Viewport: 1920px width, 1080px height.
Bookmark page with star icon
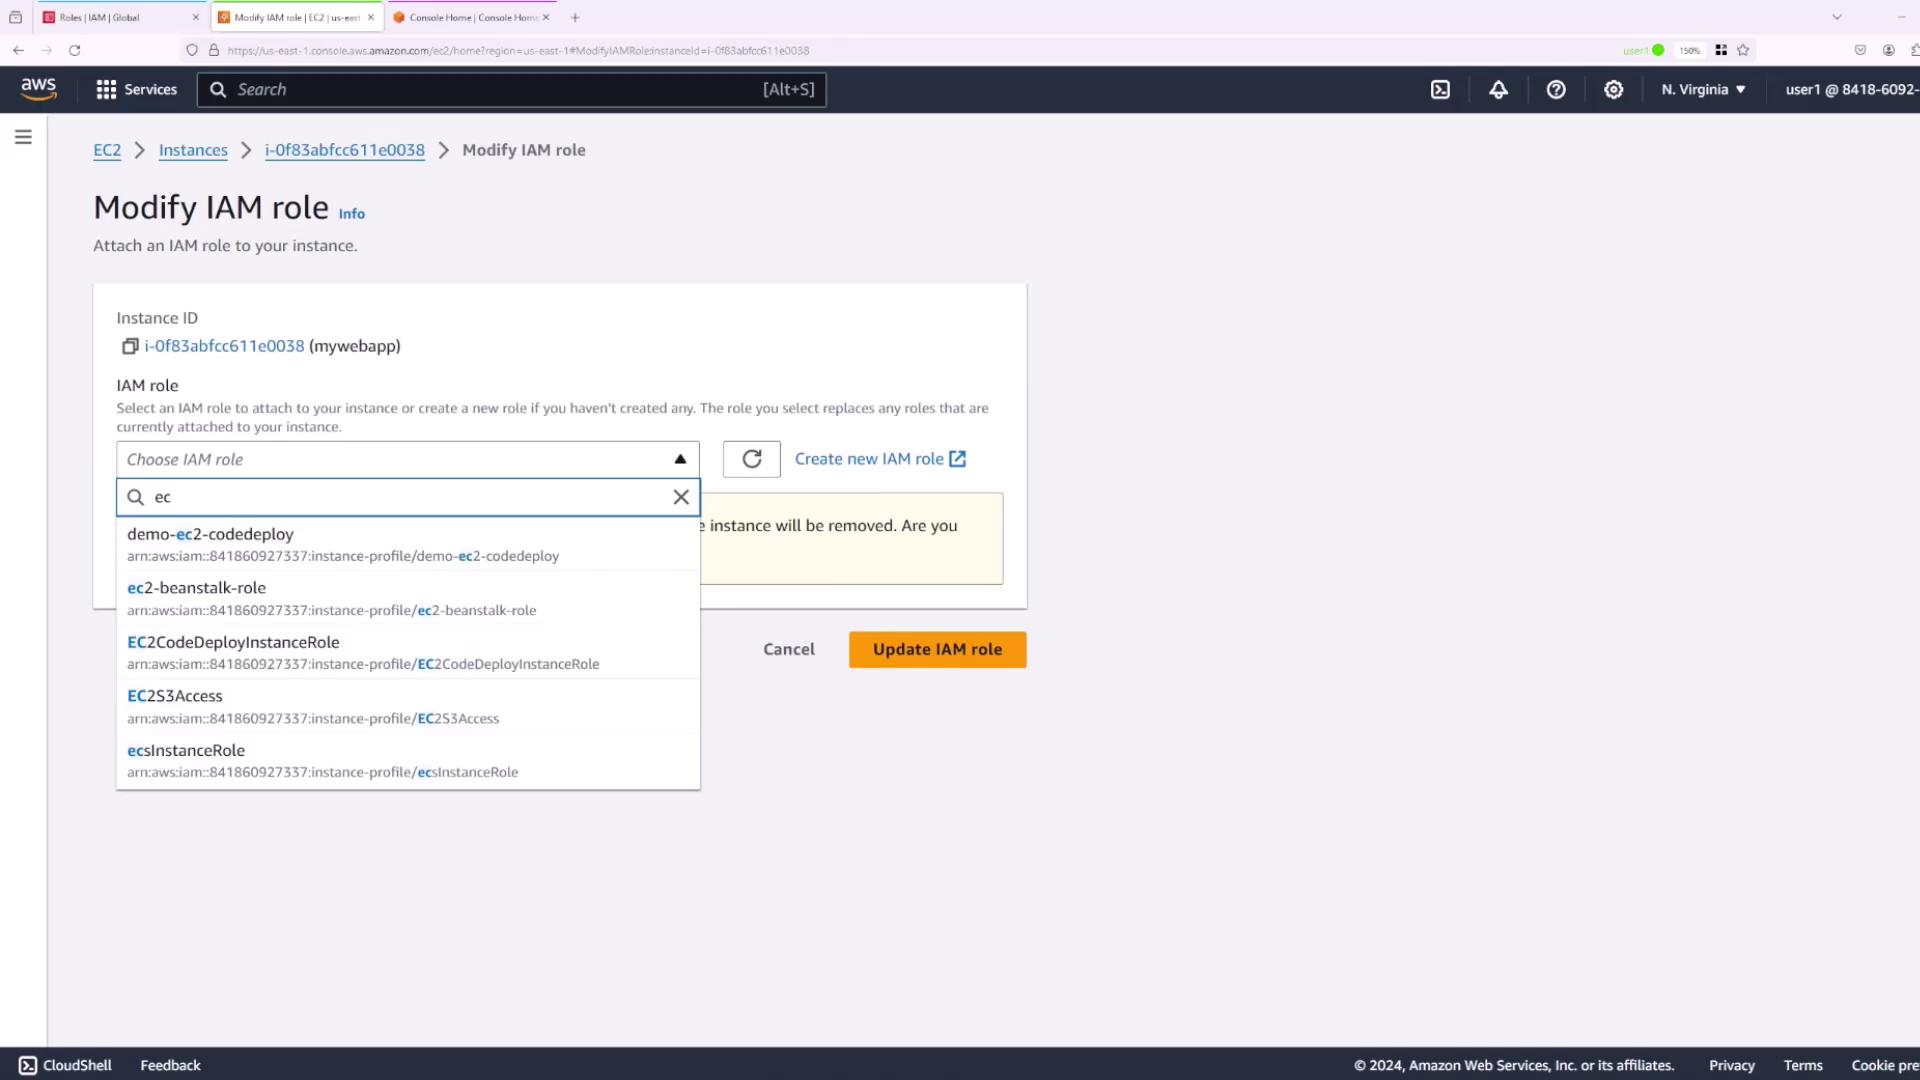(x=1743, y=50)
